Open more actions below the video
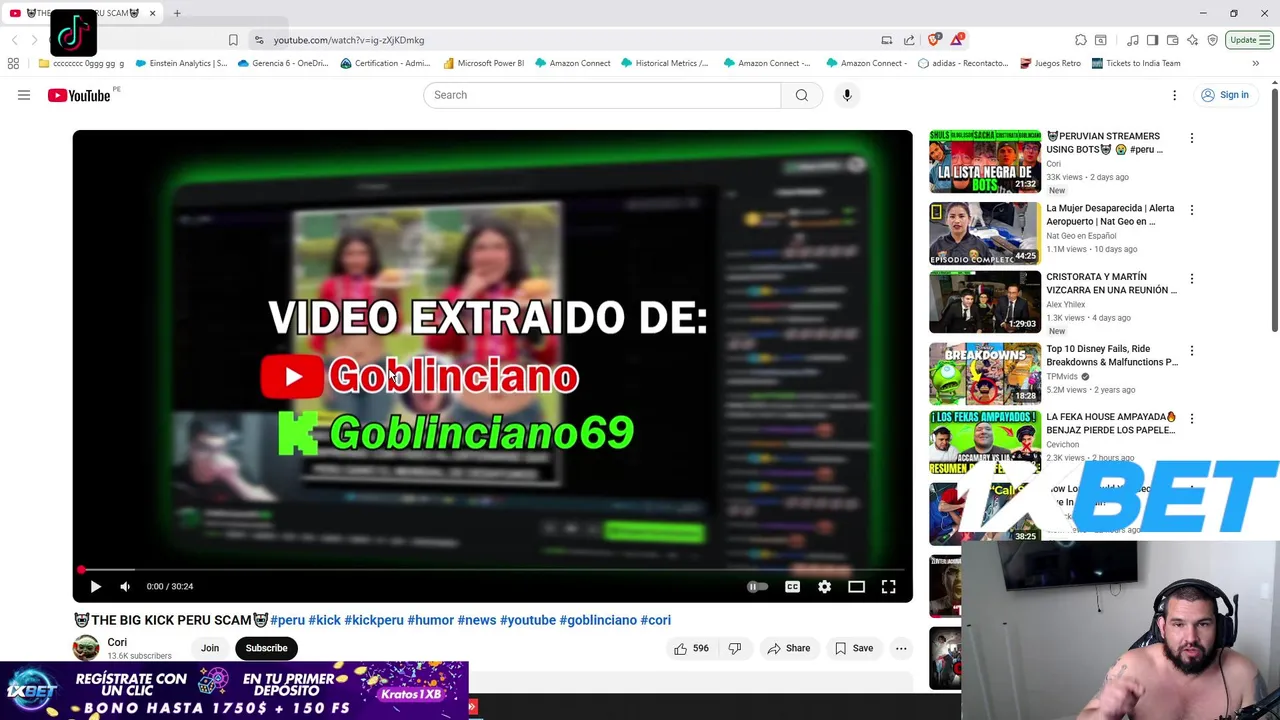This screenshot has height=720, width=1280. coord(901,648)
